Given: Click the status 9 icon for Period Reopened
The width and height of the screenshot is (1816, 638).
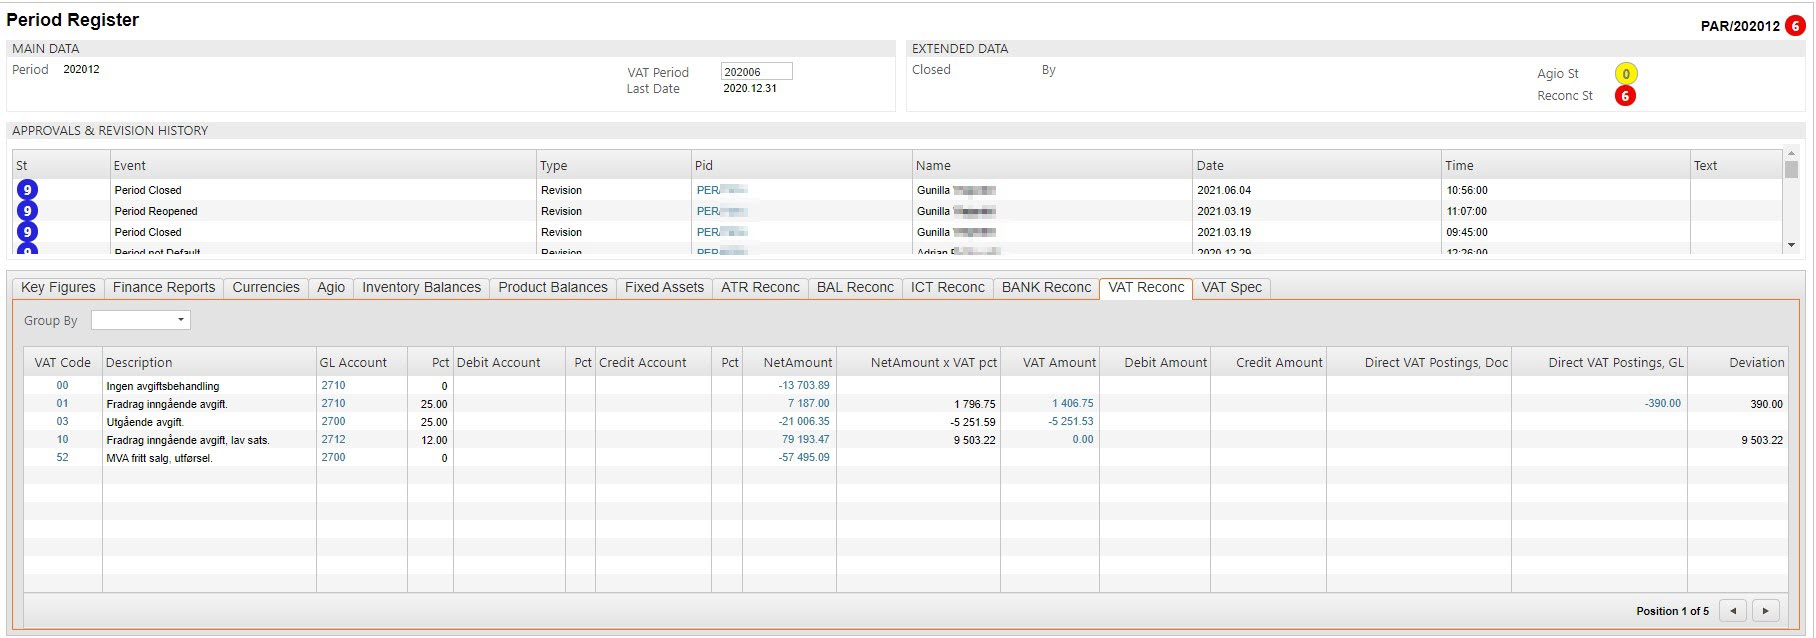Looking at the screenshot, I should click(x=28, y=211).
